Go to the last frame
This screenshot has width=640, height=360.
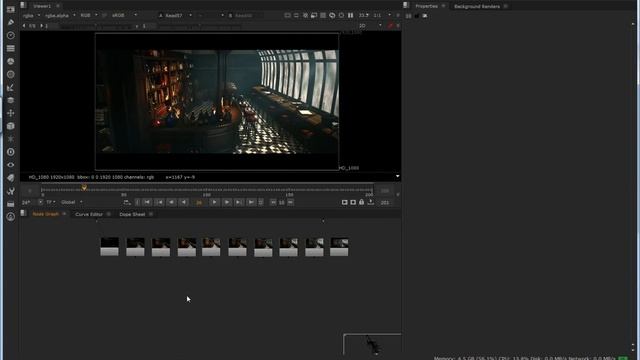251,202
